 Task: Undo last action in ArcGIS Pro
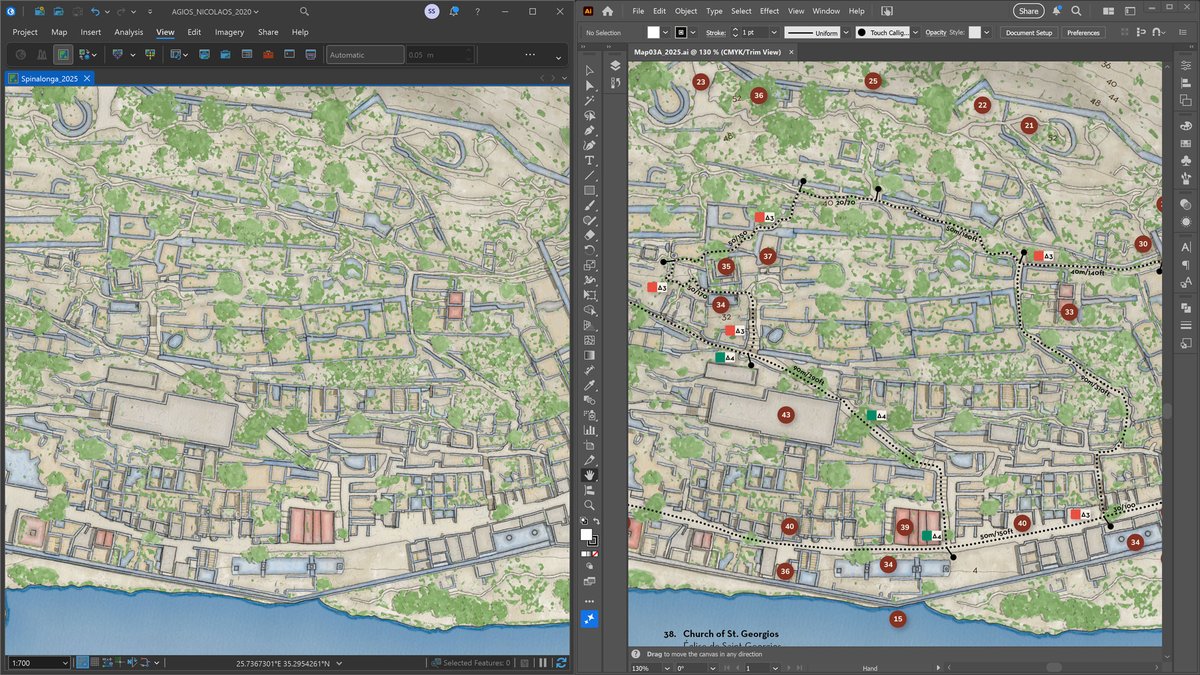coord(96,11)
